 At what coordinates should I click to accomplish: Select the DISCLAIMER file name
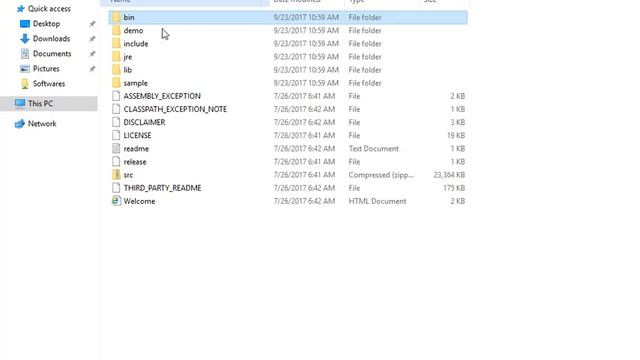tap(144, 122)
